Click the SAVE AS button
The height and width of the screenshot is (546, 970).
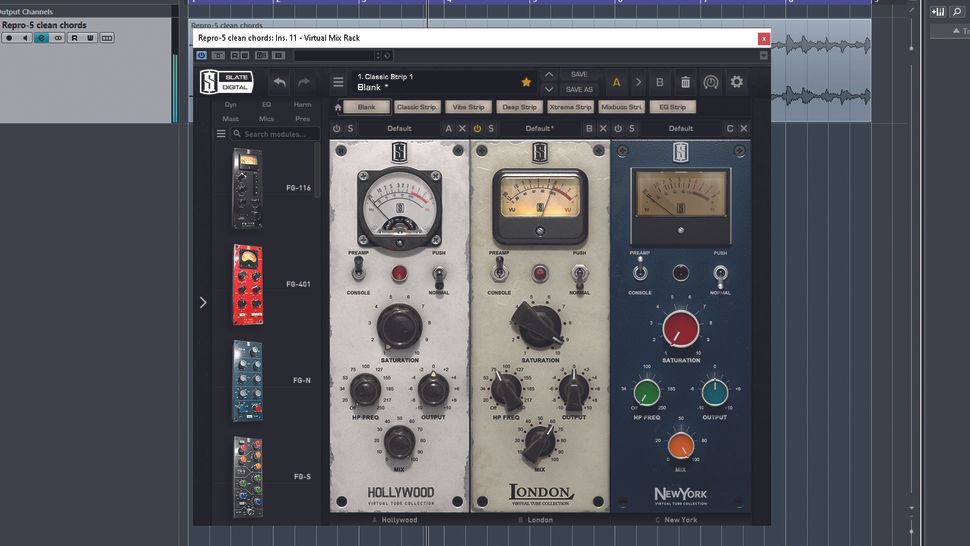pos(579,89)
